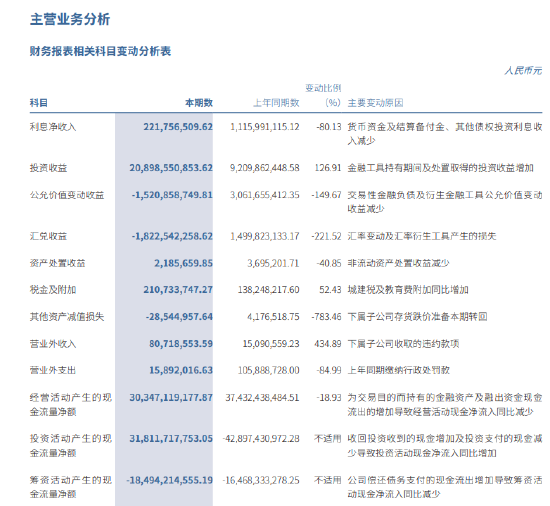Screen dimensions: 550x506
Task: Click the value 31,811,717,753.05
Action: 171,439
